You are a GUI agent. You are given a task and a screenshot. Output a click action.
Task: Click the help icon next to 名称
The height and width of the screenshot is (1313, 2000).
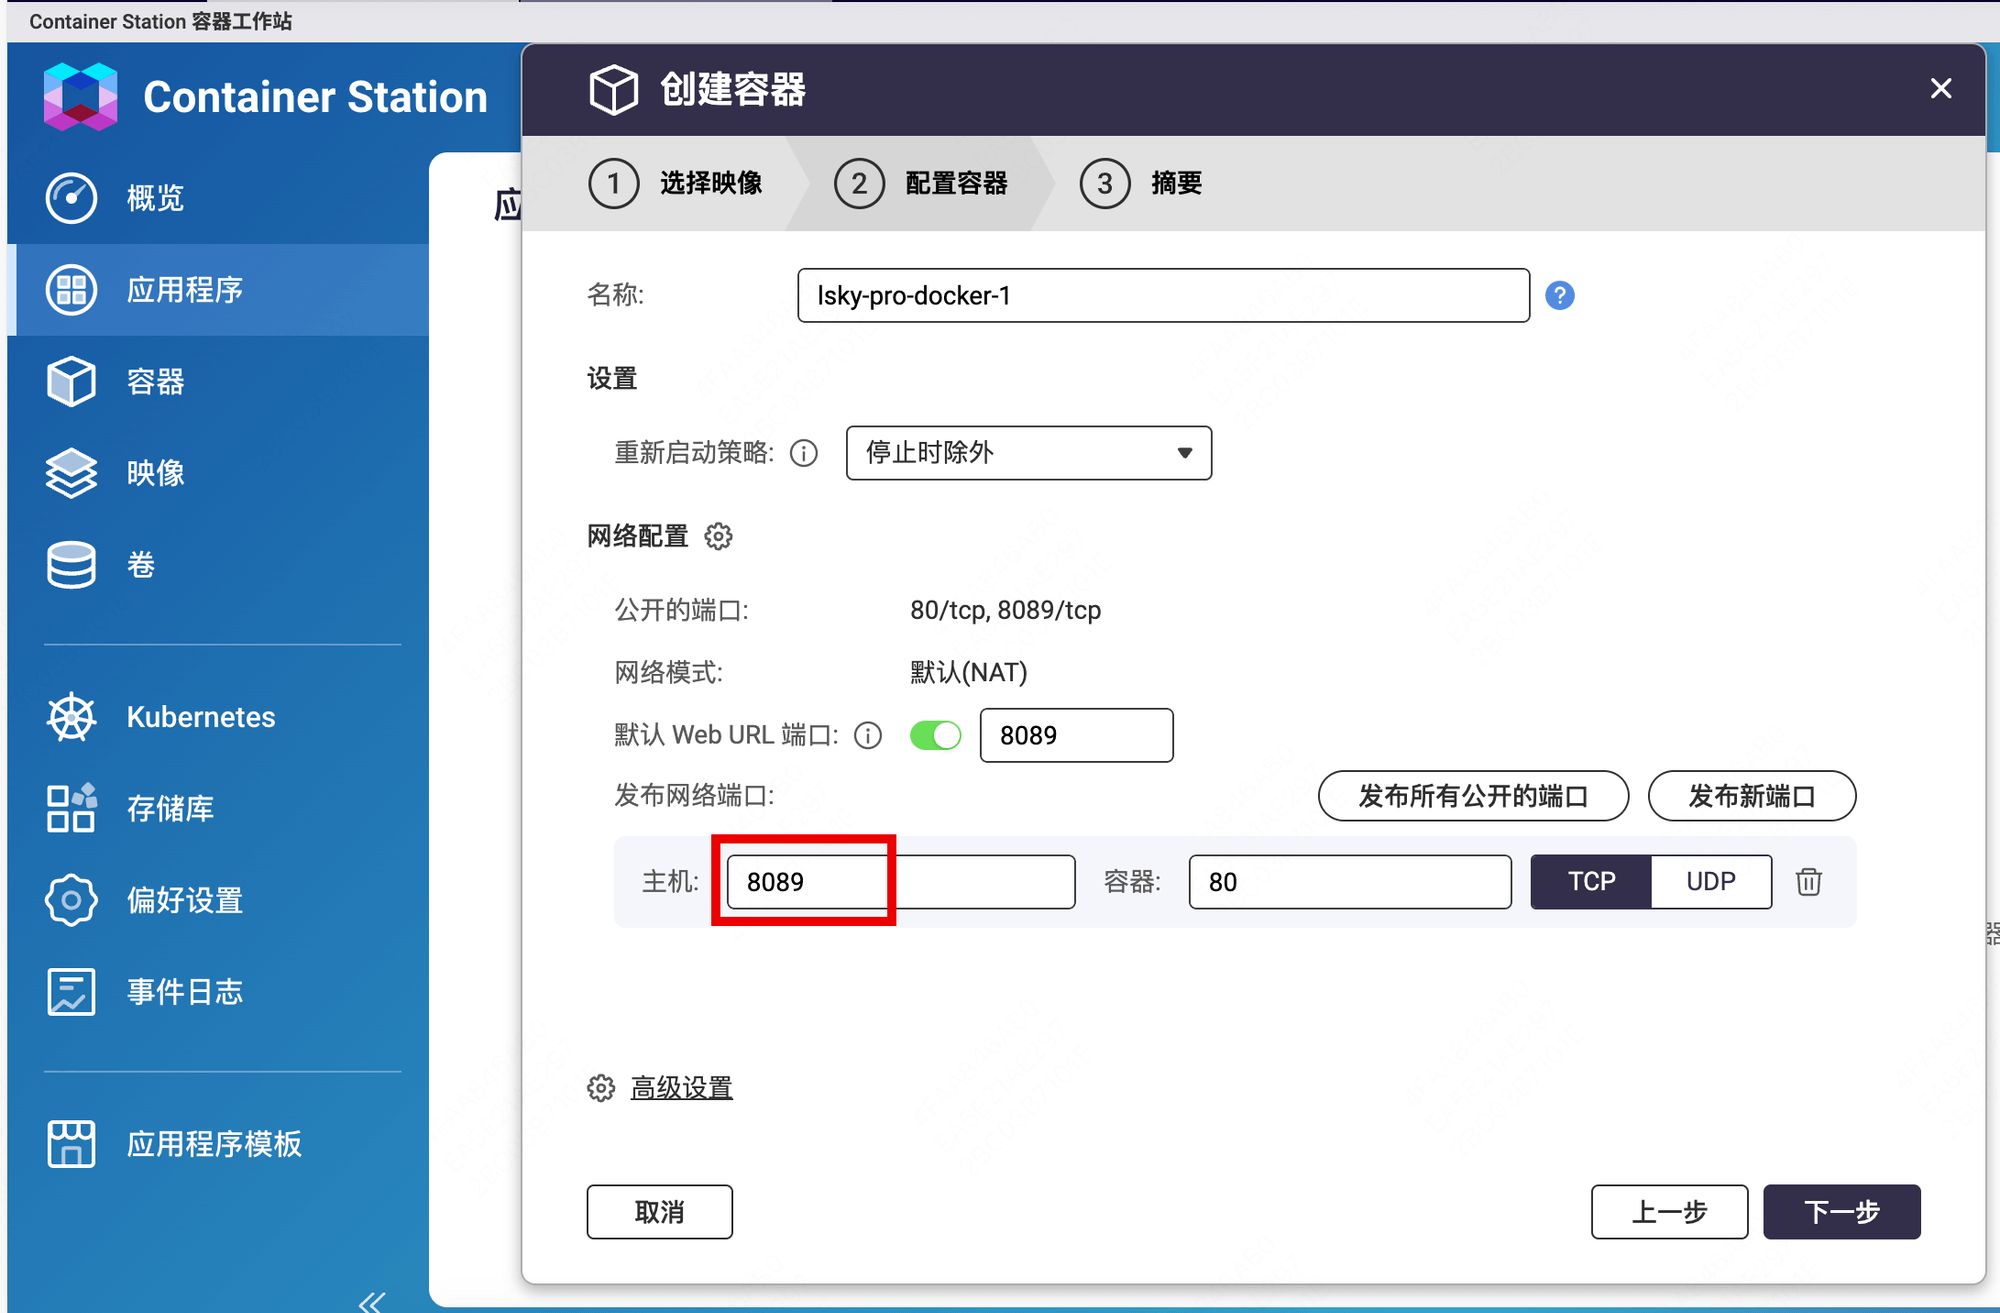click(x=1565, y=296)
